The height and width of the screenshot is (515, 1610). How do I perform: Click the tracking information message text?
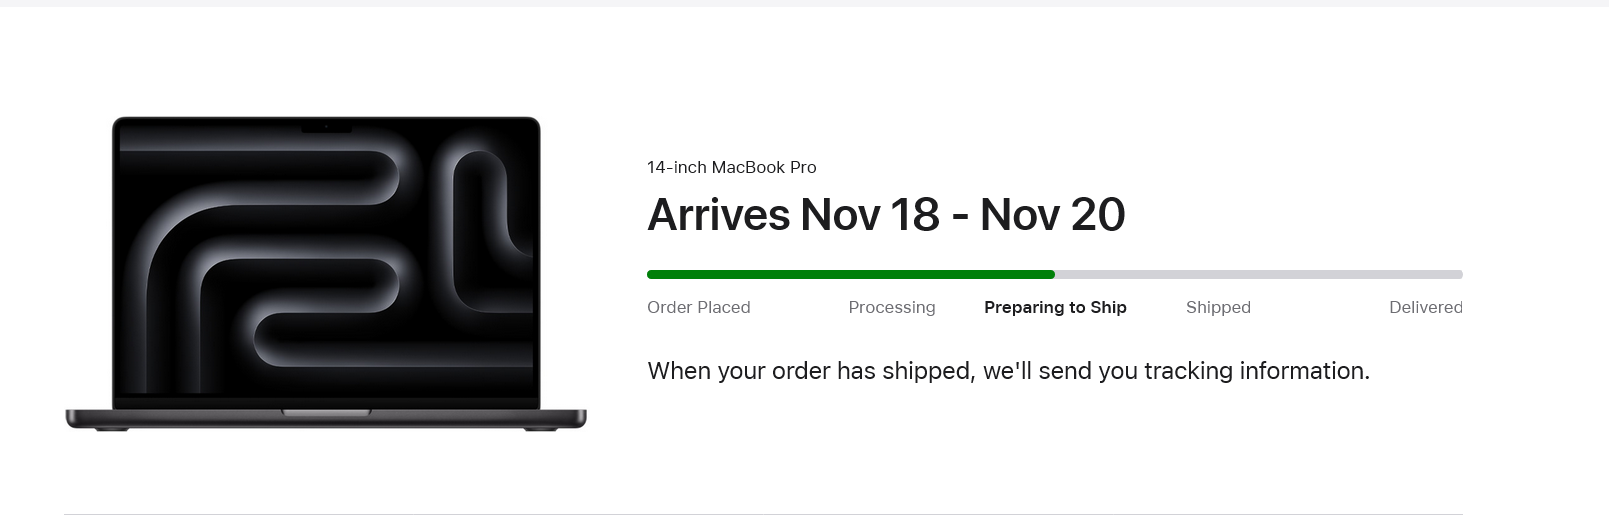(x=1008, y=371)
